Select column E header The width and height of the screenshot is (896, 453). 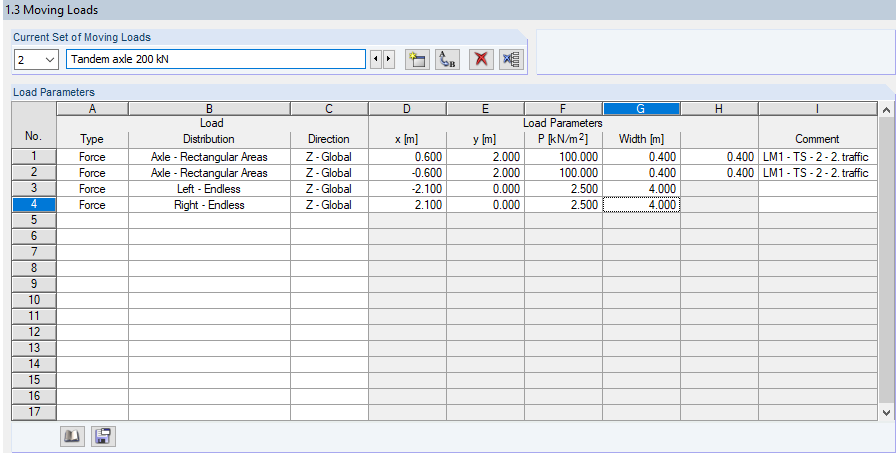pos(485,109)
